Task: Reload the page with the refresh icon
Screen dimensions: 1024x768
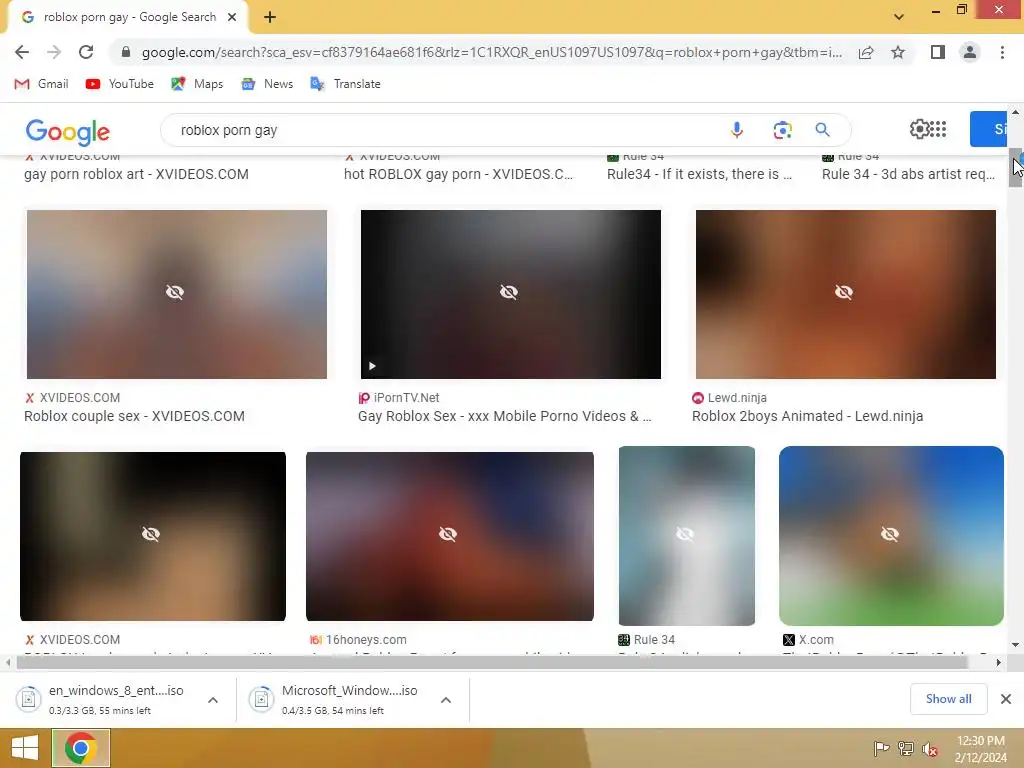Action: [x=86, y=52]
